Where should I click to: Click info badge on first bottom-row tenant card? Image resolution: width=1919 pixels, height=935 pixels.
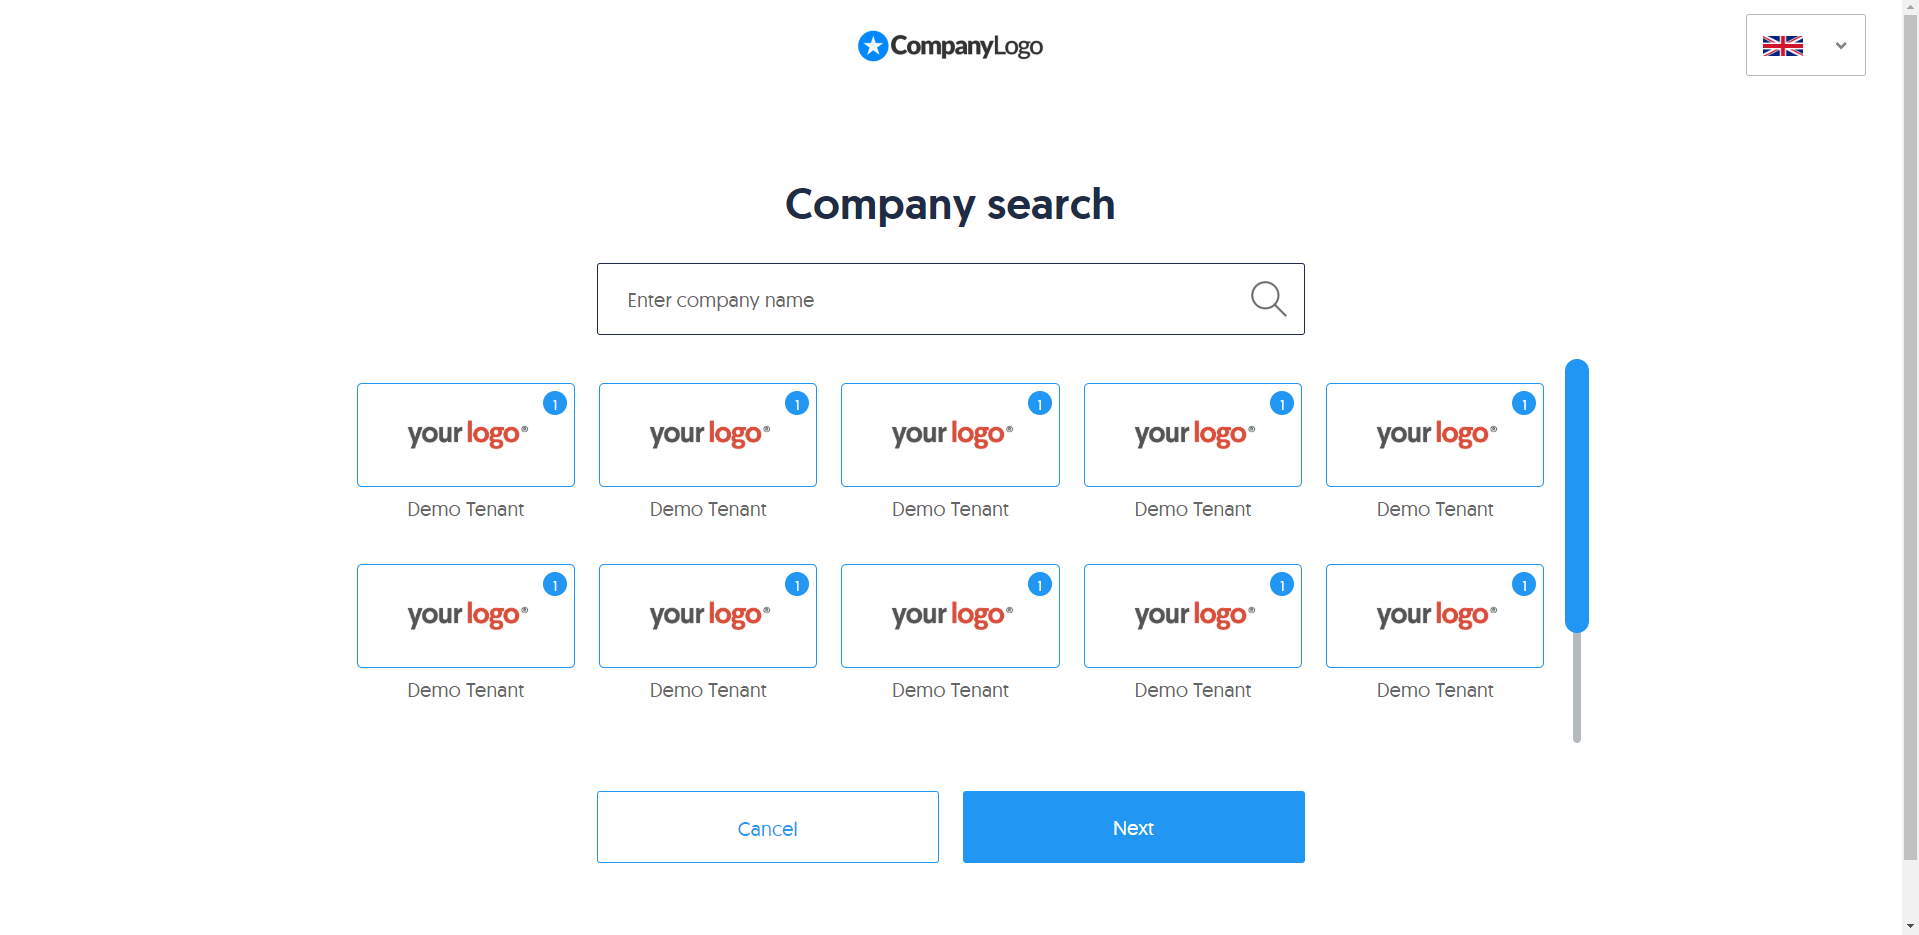[x=555, y=584]
